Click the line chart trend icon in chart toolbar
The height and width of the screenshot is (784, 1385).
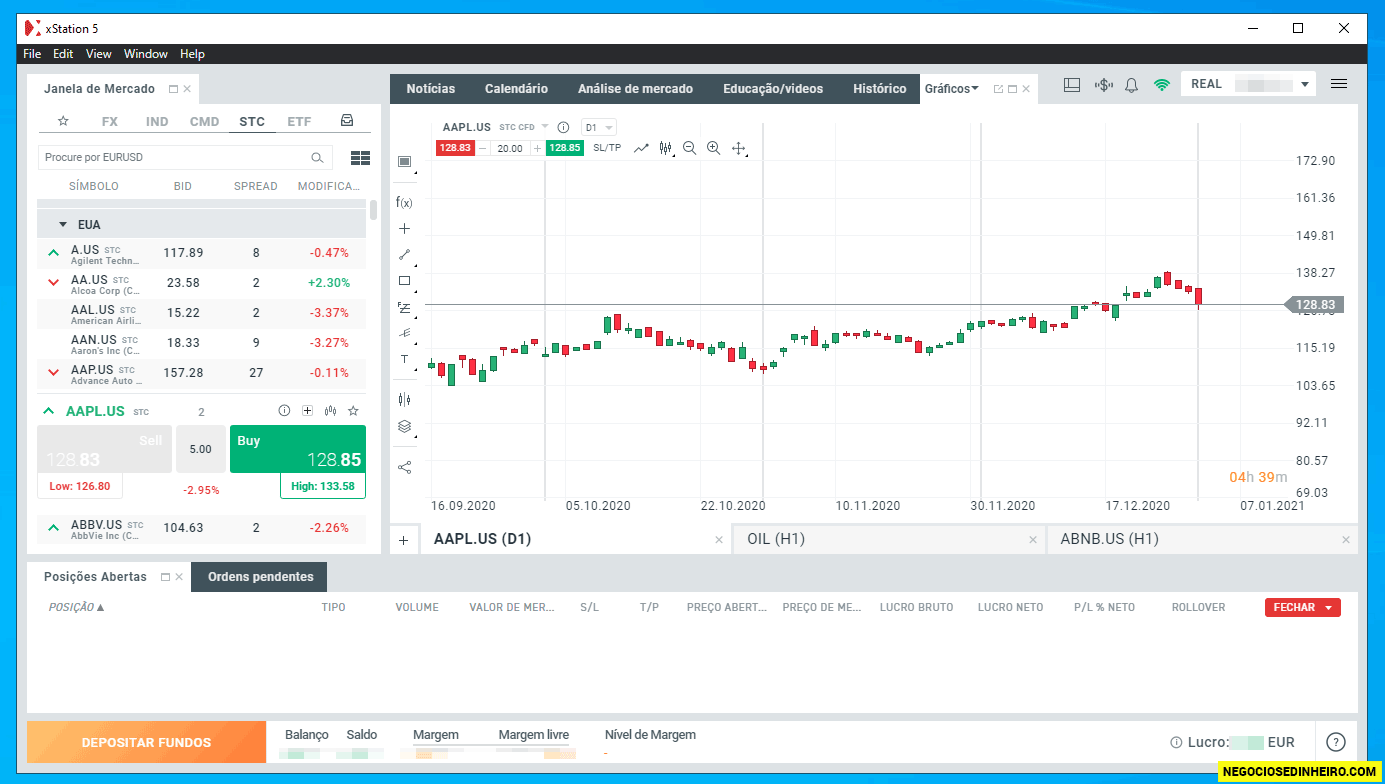(641, 148)
